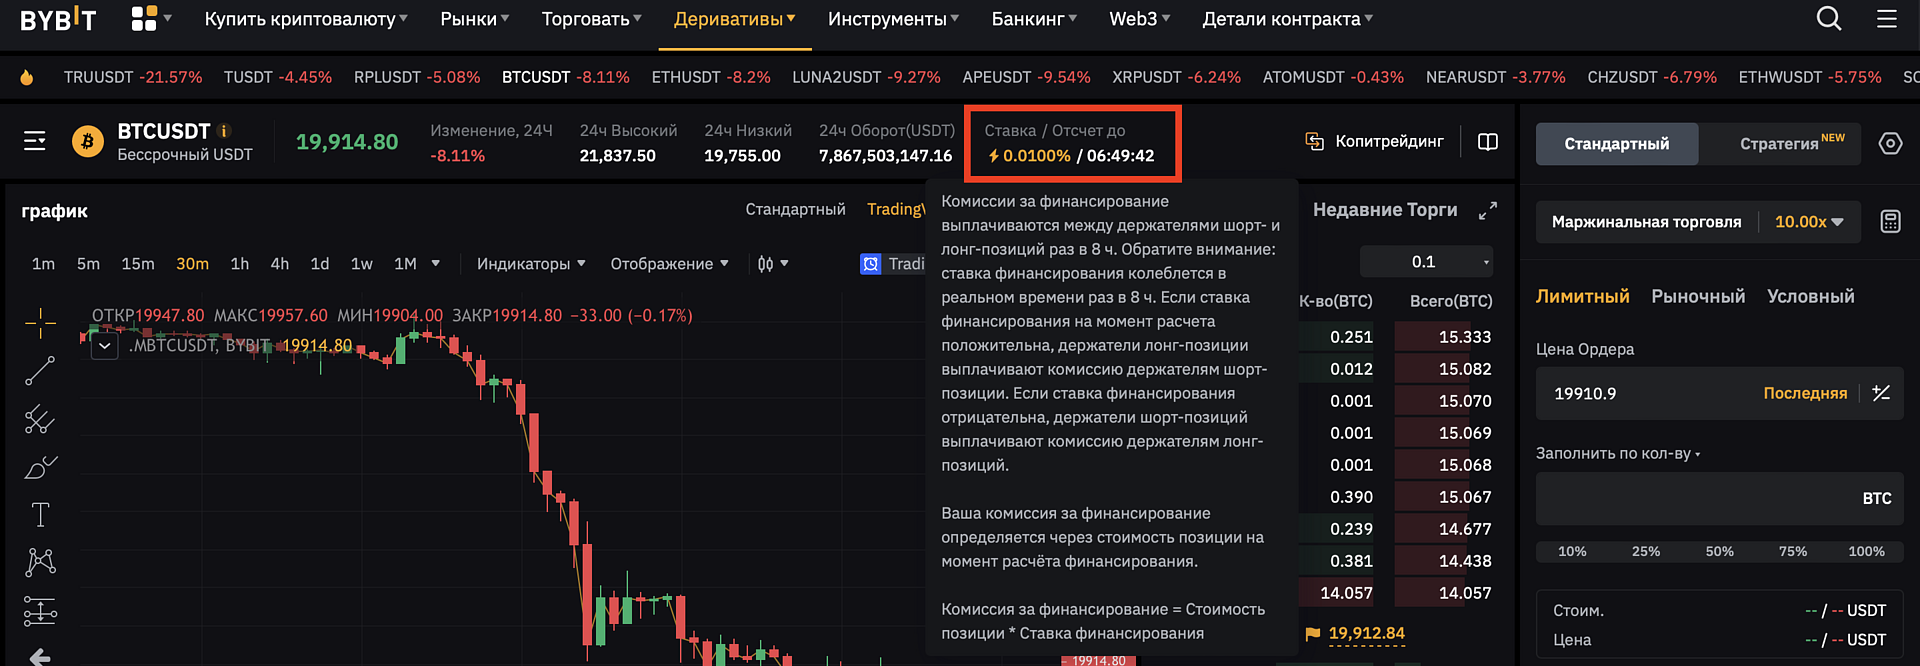Click the info icon next to BTCUSDT

coord(224,130)
